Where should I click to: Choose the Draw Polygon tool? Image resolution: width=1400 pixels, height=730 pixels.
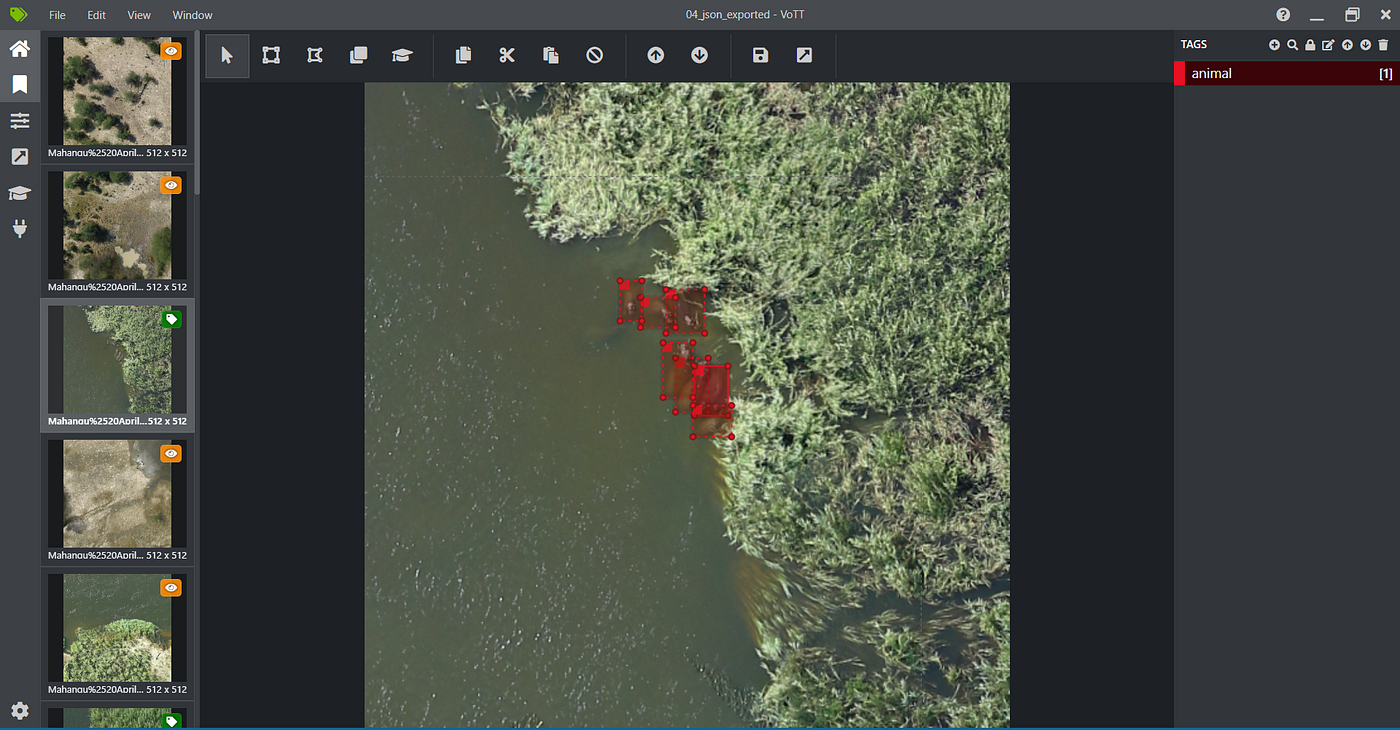pos(315,55)
